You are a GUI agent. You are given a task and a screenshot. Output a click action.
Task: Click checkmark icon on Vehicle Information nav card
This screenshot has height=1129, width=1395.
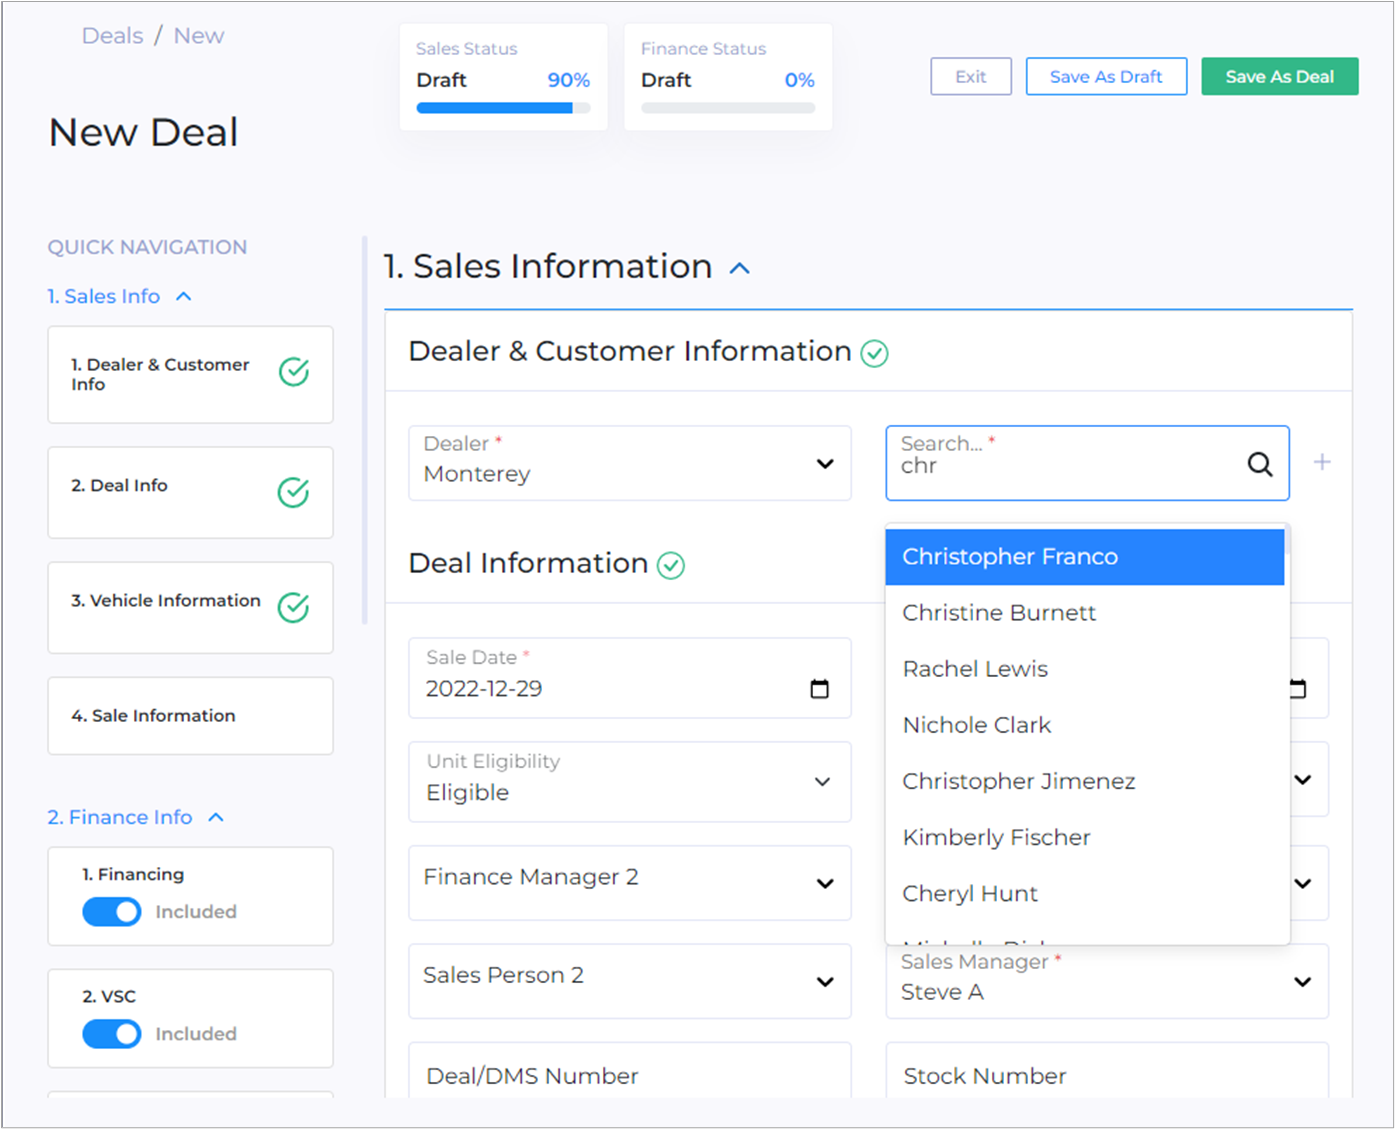pos(293,607)
